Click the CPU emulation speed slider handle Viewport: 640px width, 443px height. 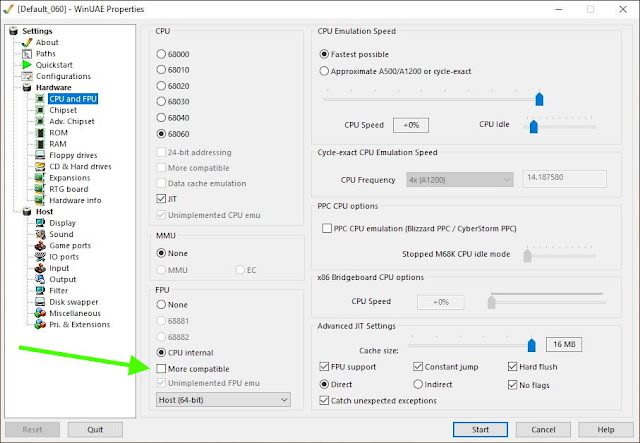(539, 99)
